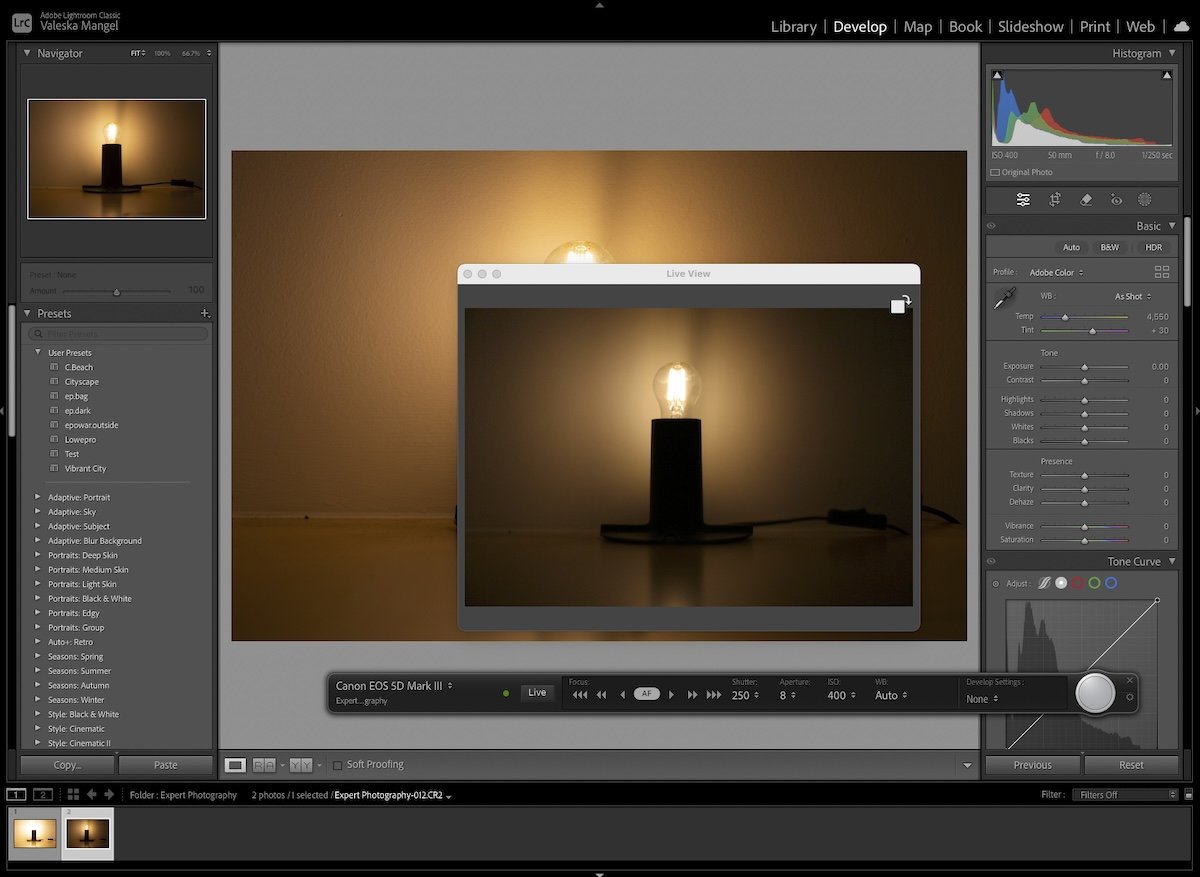This screenshot has height=877, width=1200.
Task: Open the WB Auto dropdown in Live View
Action: (890, 695)
